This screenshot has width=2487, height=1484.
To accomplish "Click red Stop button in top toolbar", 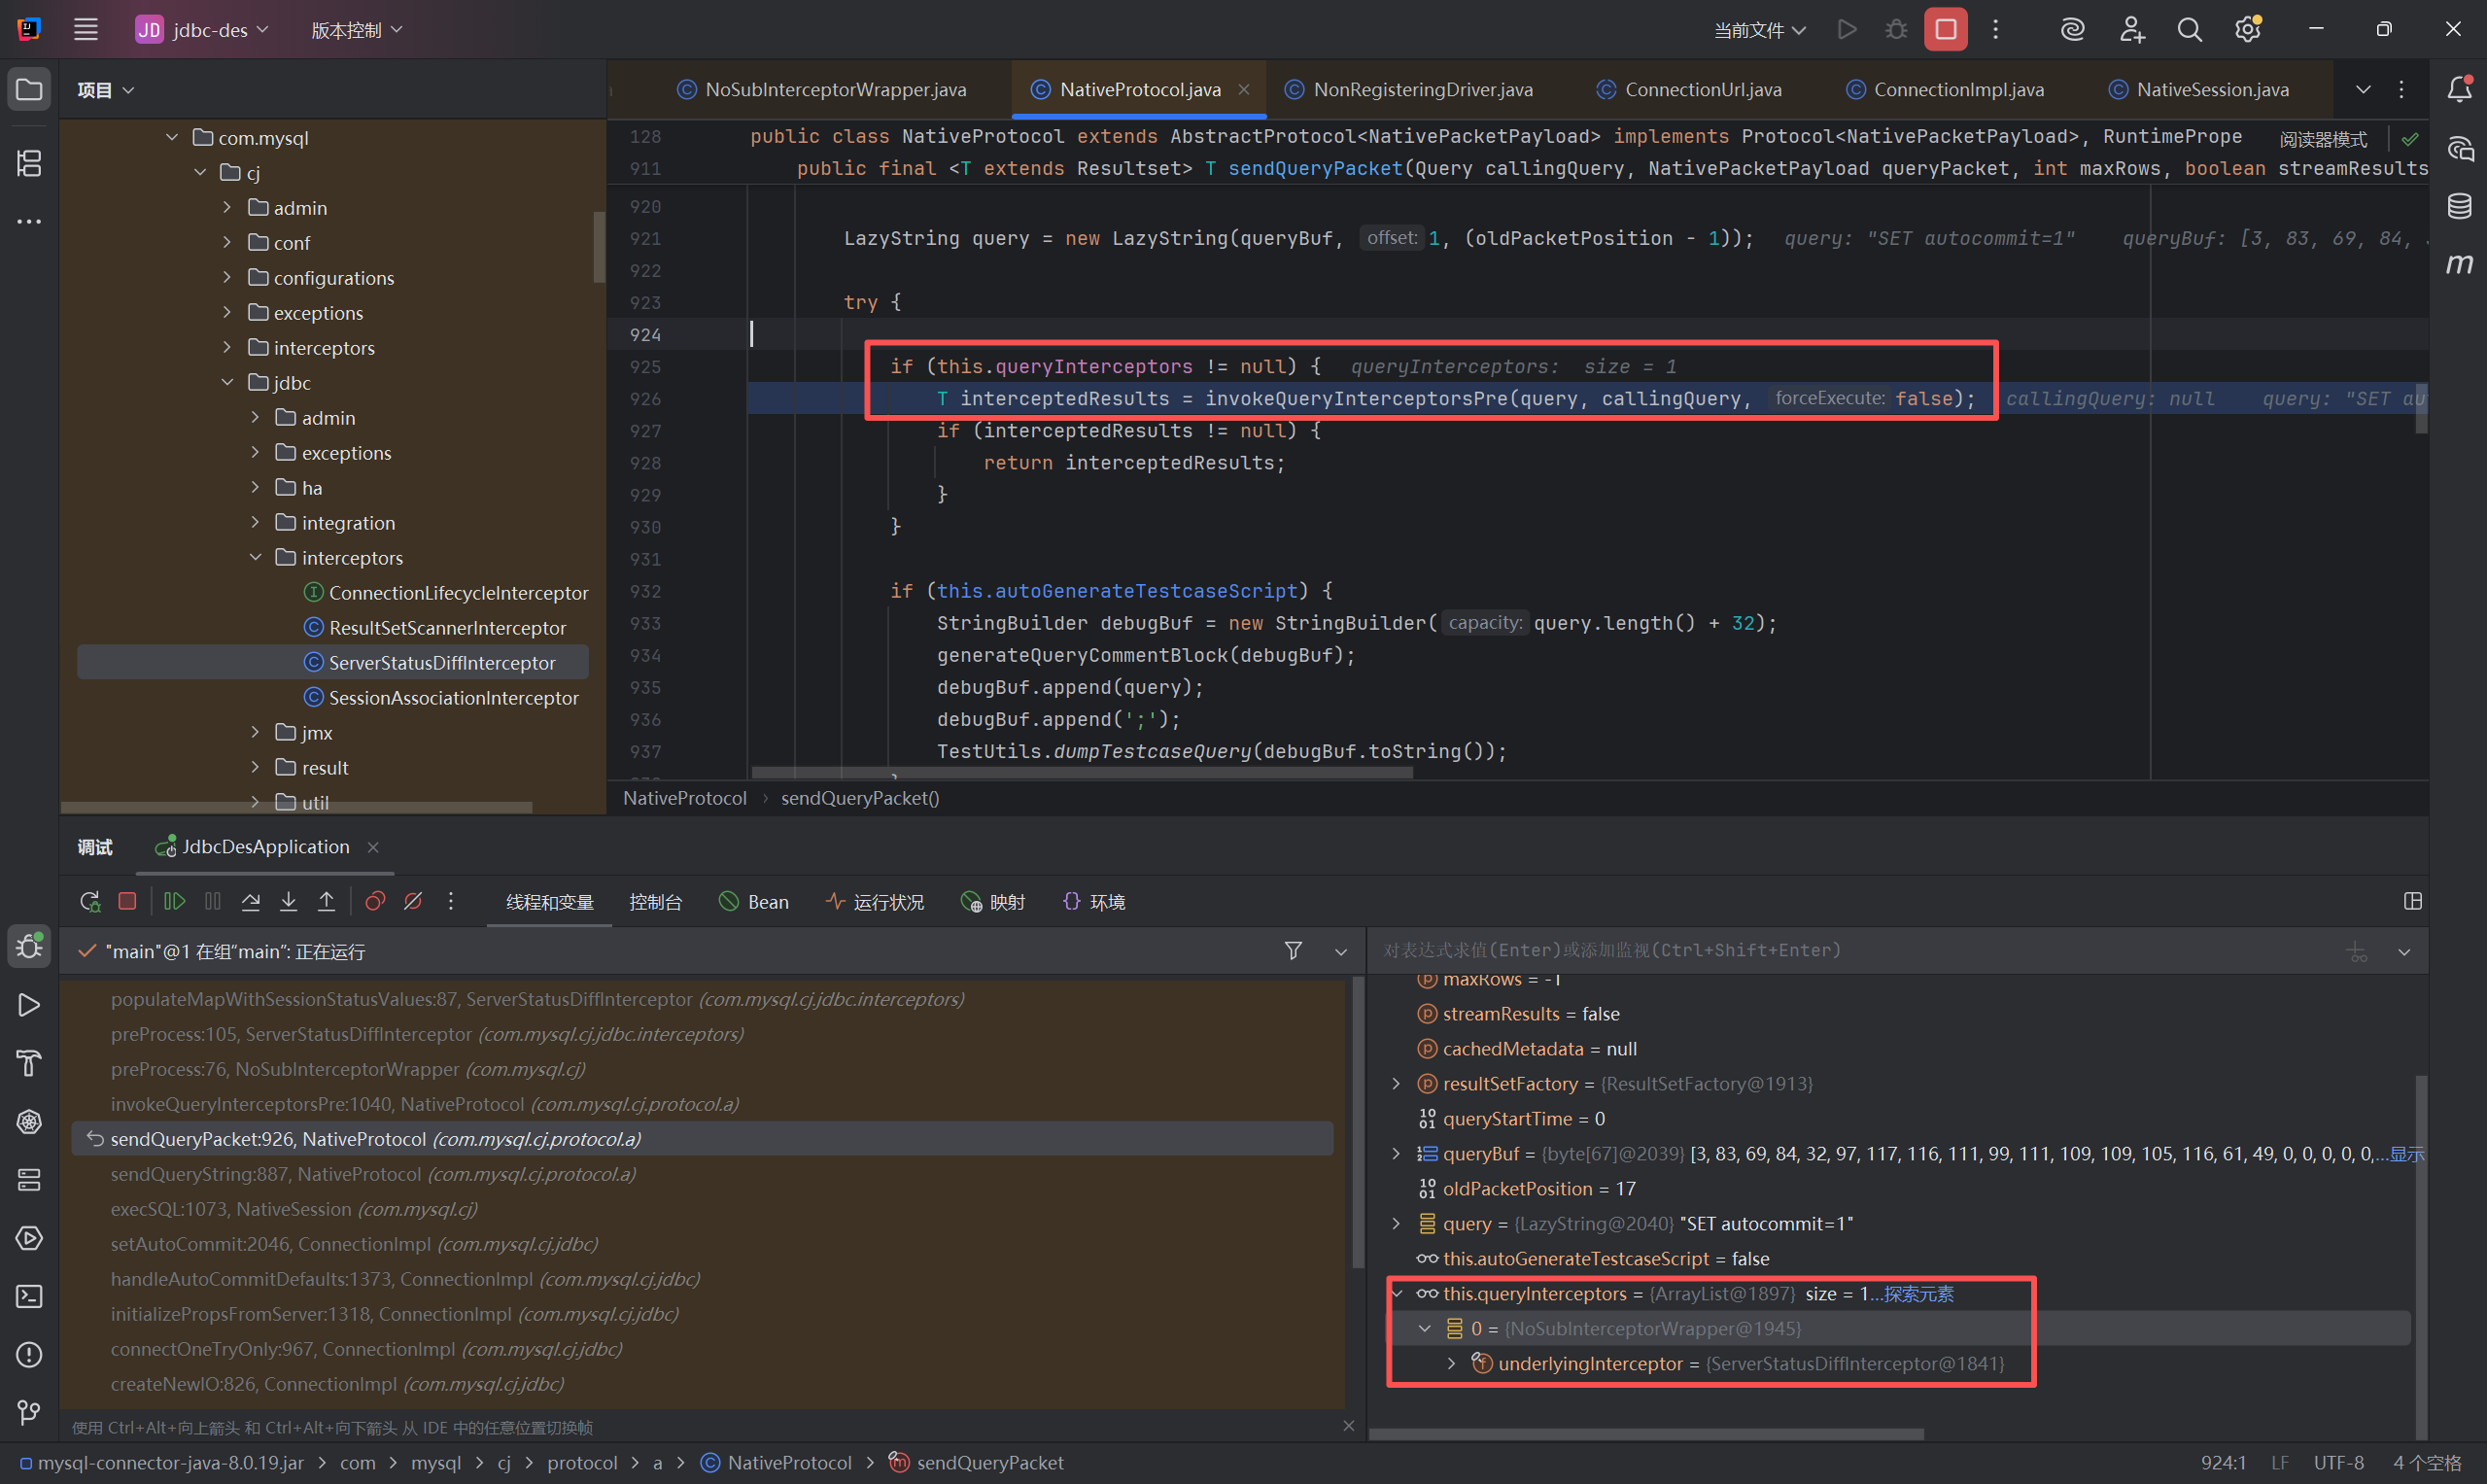I will point(1945,30).
